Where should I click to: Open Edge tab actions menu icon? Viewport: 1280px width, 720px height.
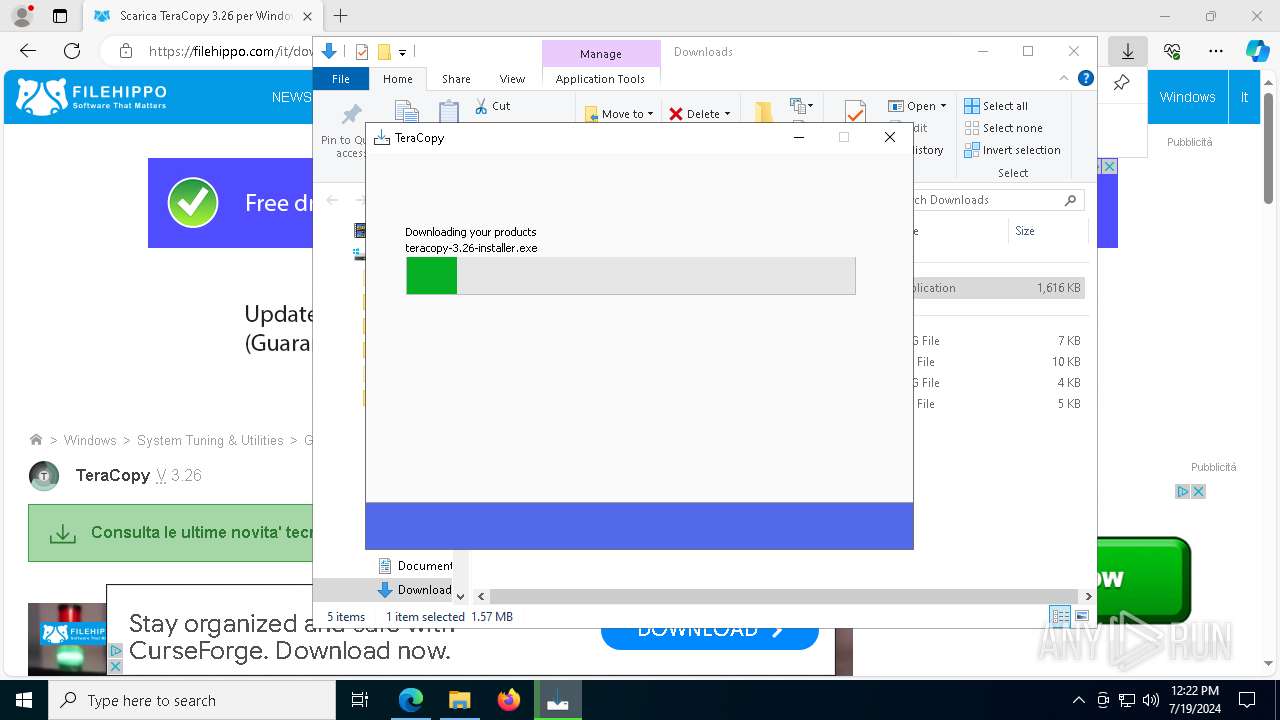pos(60,16)
